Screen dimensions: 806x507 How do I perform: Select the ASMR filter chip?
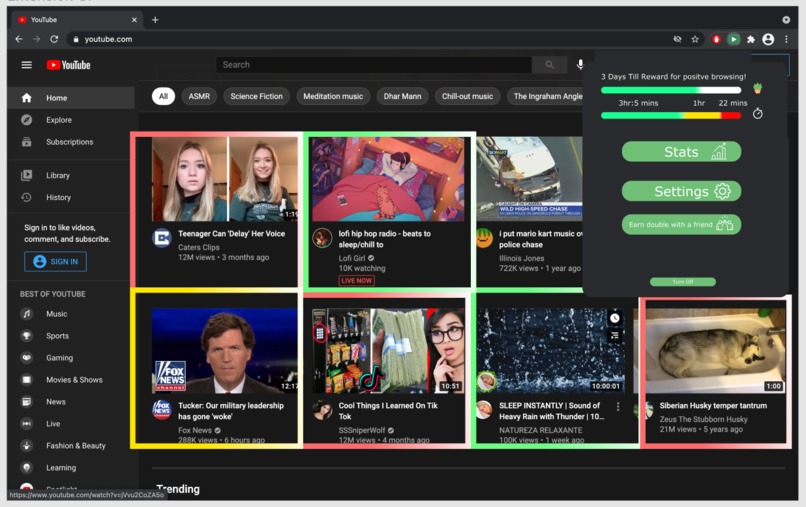(199, 96)
